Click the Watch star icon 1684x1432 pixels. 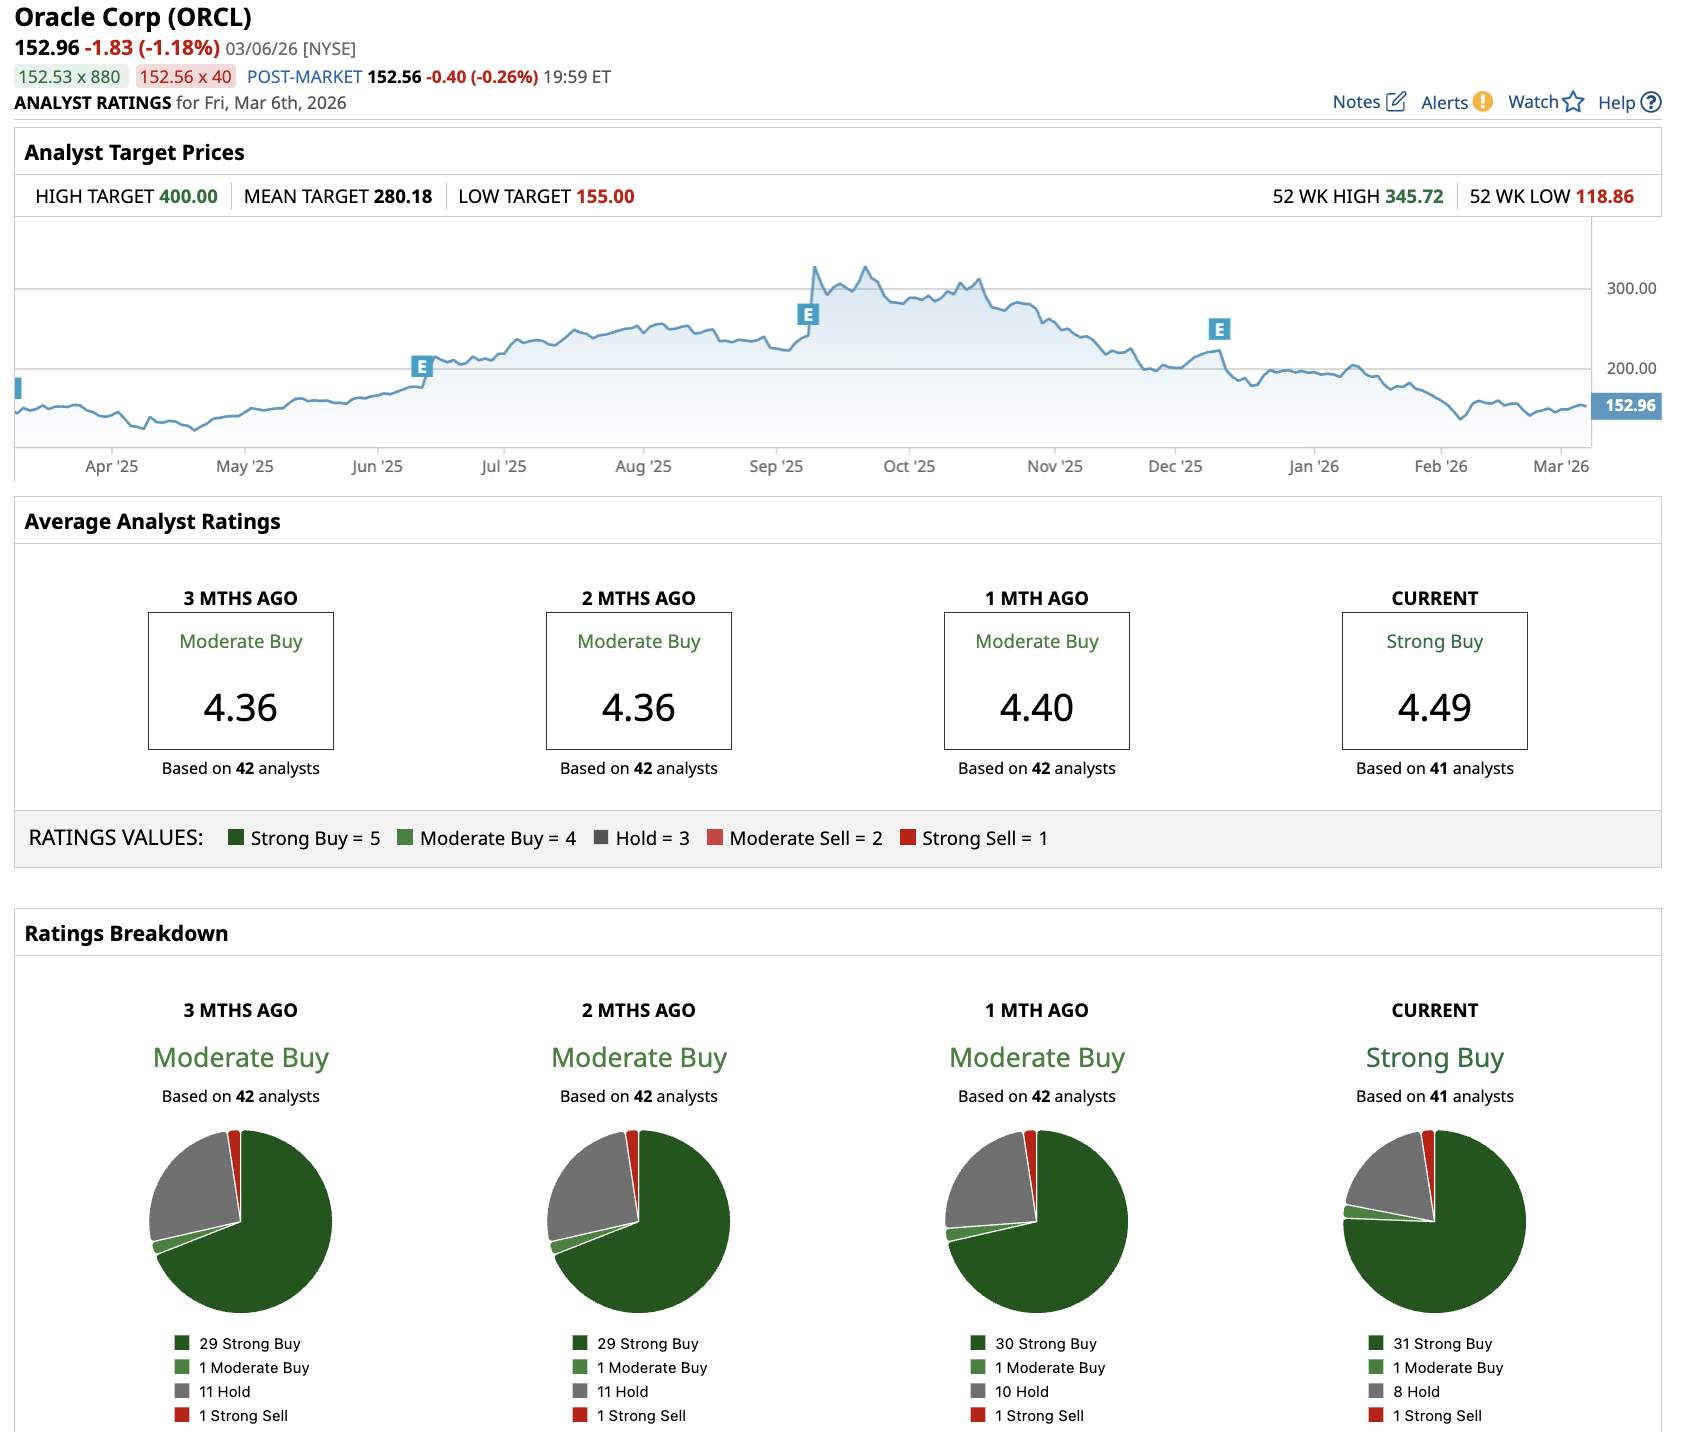click(x=1573, y=101)
